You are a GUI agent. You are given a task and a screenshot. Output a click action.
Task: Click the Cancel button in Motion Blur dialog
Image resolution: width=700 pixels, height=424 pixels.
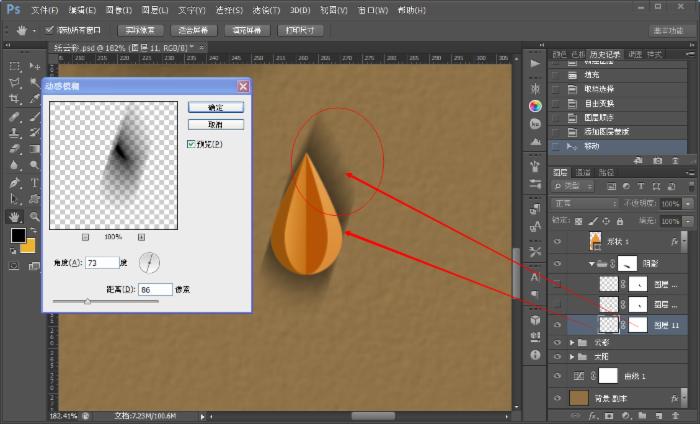pyautogui.click(x=216, y=125)
